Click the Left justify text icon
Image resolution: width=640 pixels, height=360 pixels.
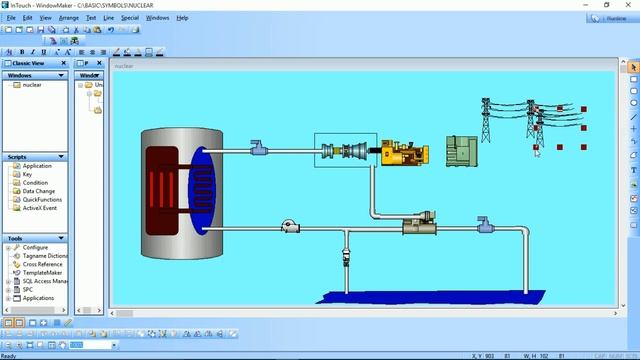pyautogui.click(x=82, y=52)
